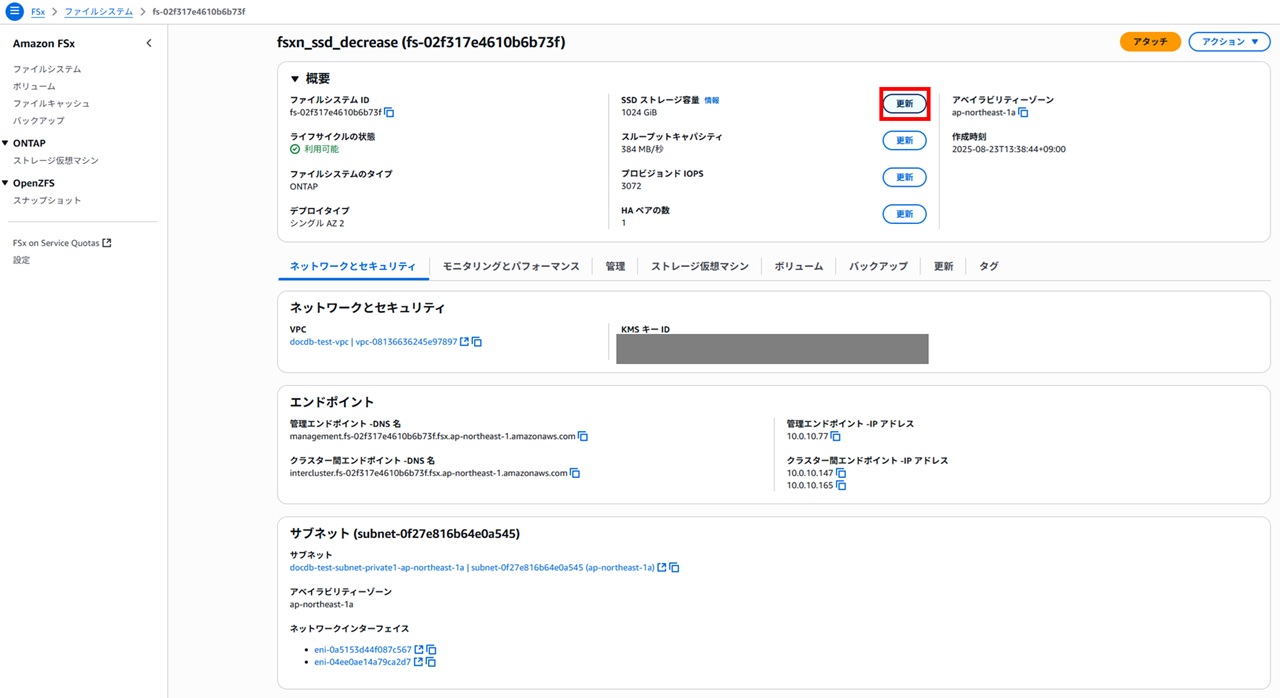Image resolution: width=1280 pixels, height=698 pixels.
Task: Open network interface eni-0a5153d44f087c567 link
Action: [363, 650]
